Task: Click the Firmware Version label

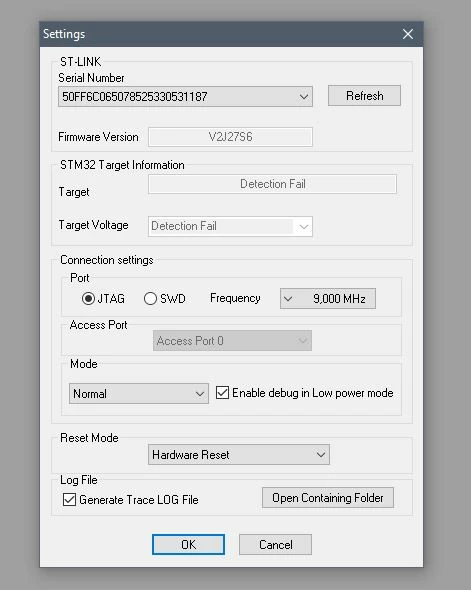Action: (98, 137)
